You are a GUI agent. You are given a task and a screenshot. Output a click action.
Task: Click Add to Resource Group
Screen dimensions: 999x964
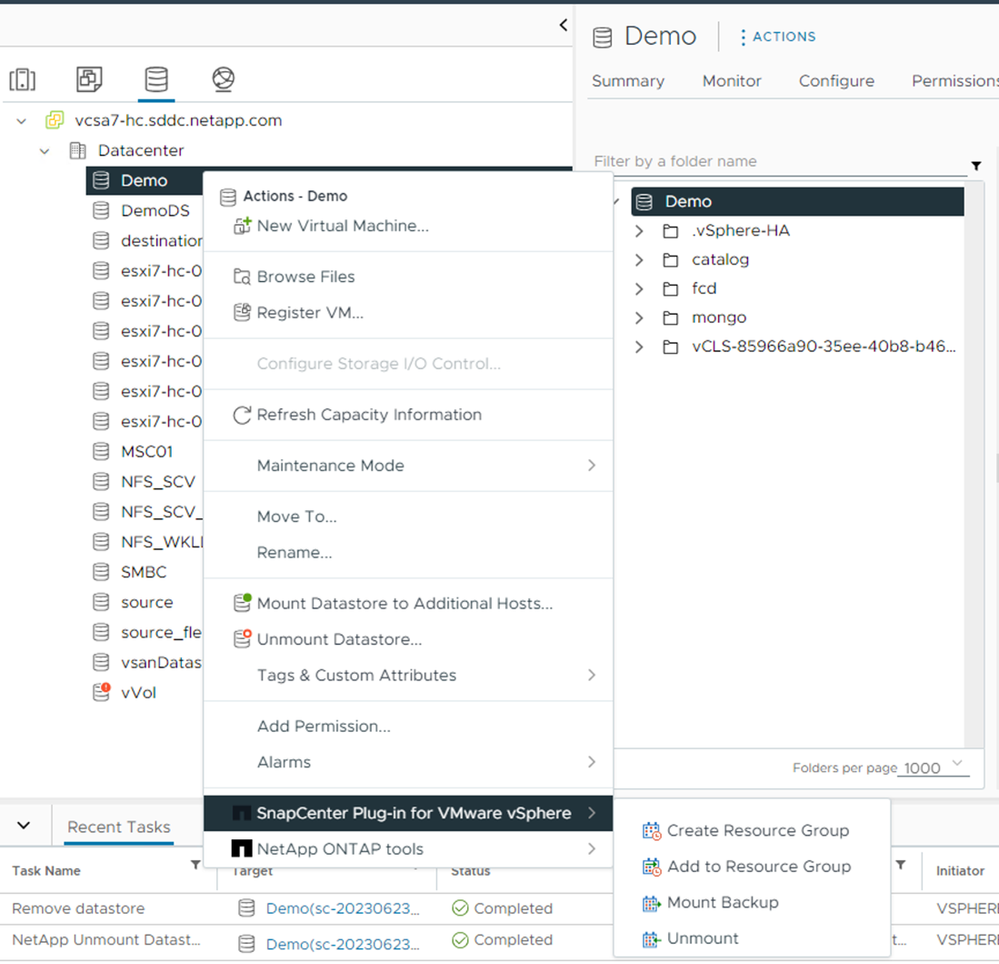758,866
